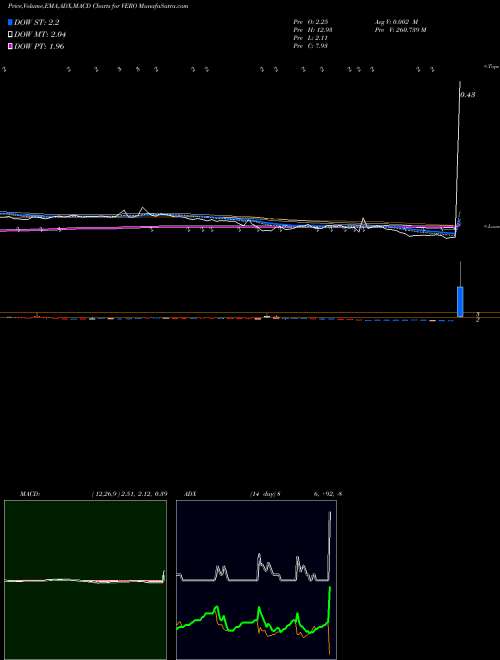Click the 'Pre O: 2.25' open value
Viewport: 500px width, 660px height.
[310, 22]
